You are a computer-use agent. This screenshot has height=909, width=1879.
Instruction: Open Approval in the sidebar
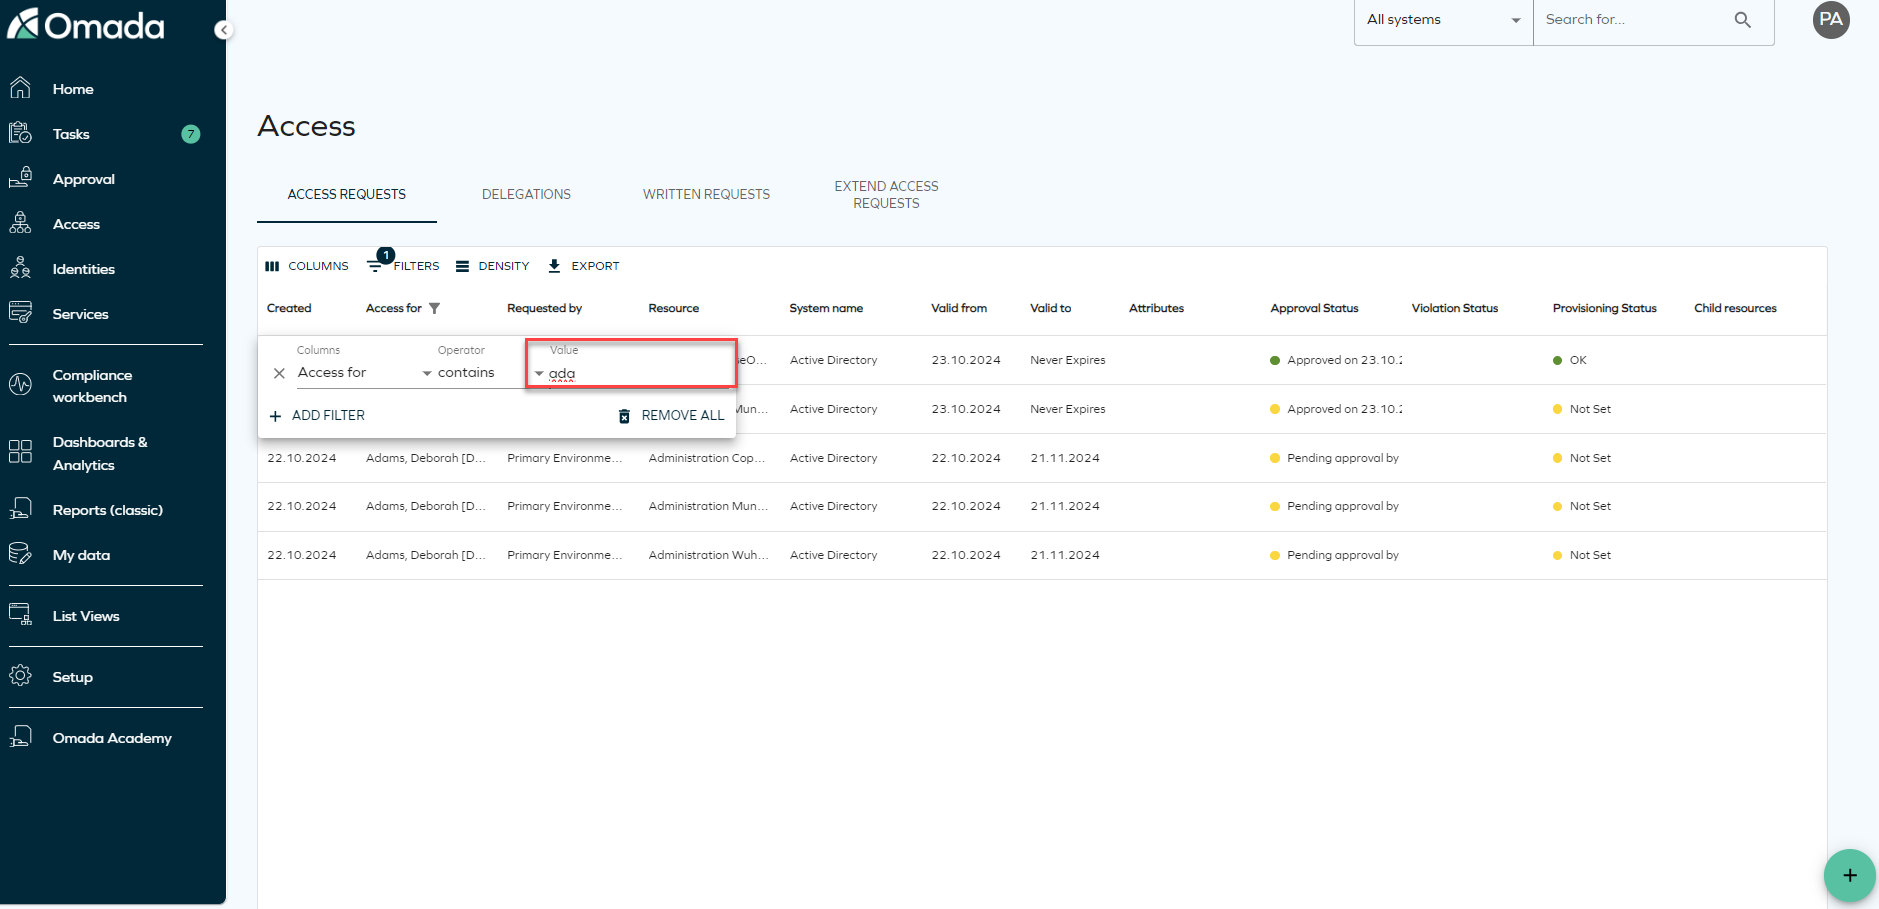click(84, 179)
